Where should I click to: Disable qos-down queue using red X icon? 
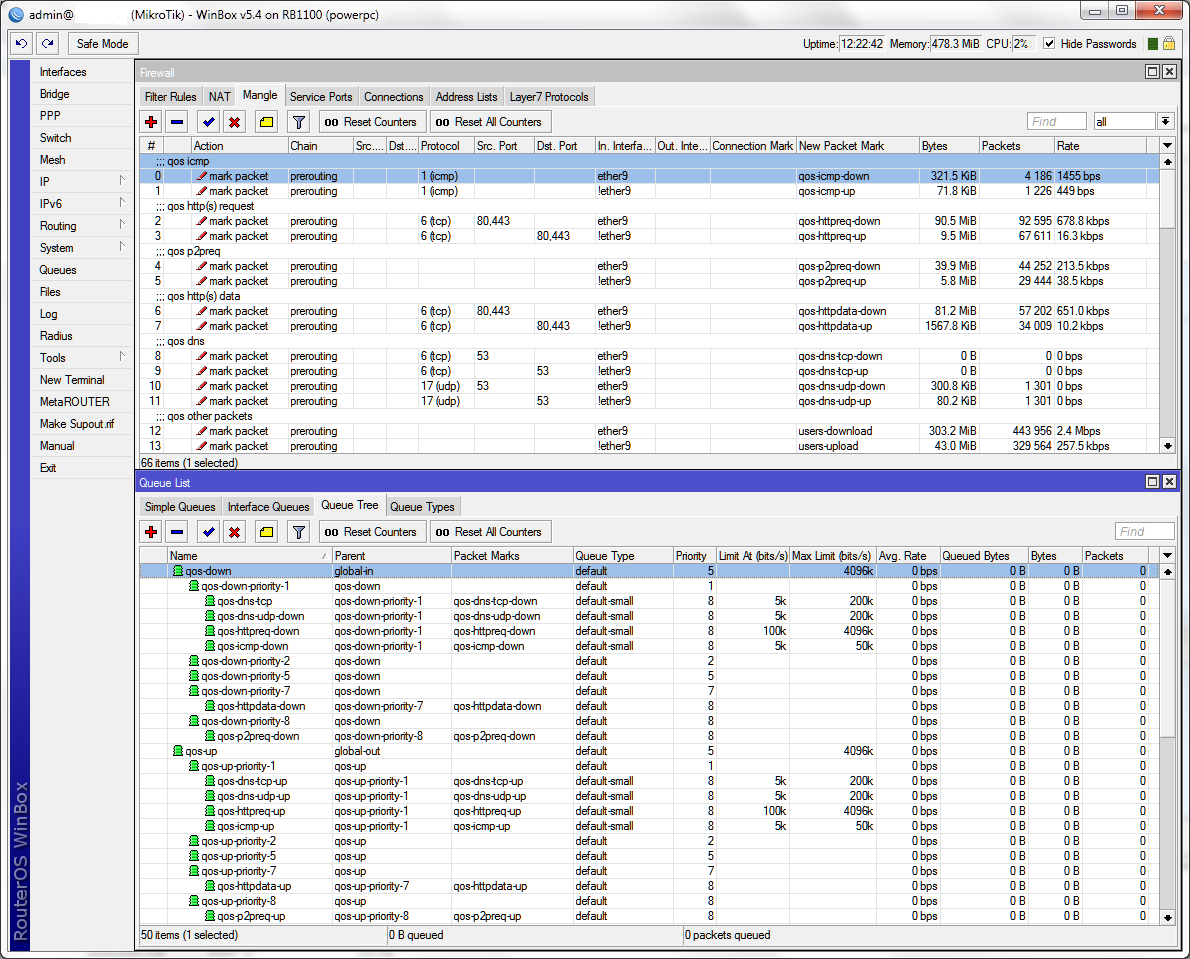[234, 532]
